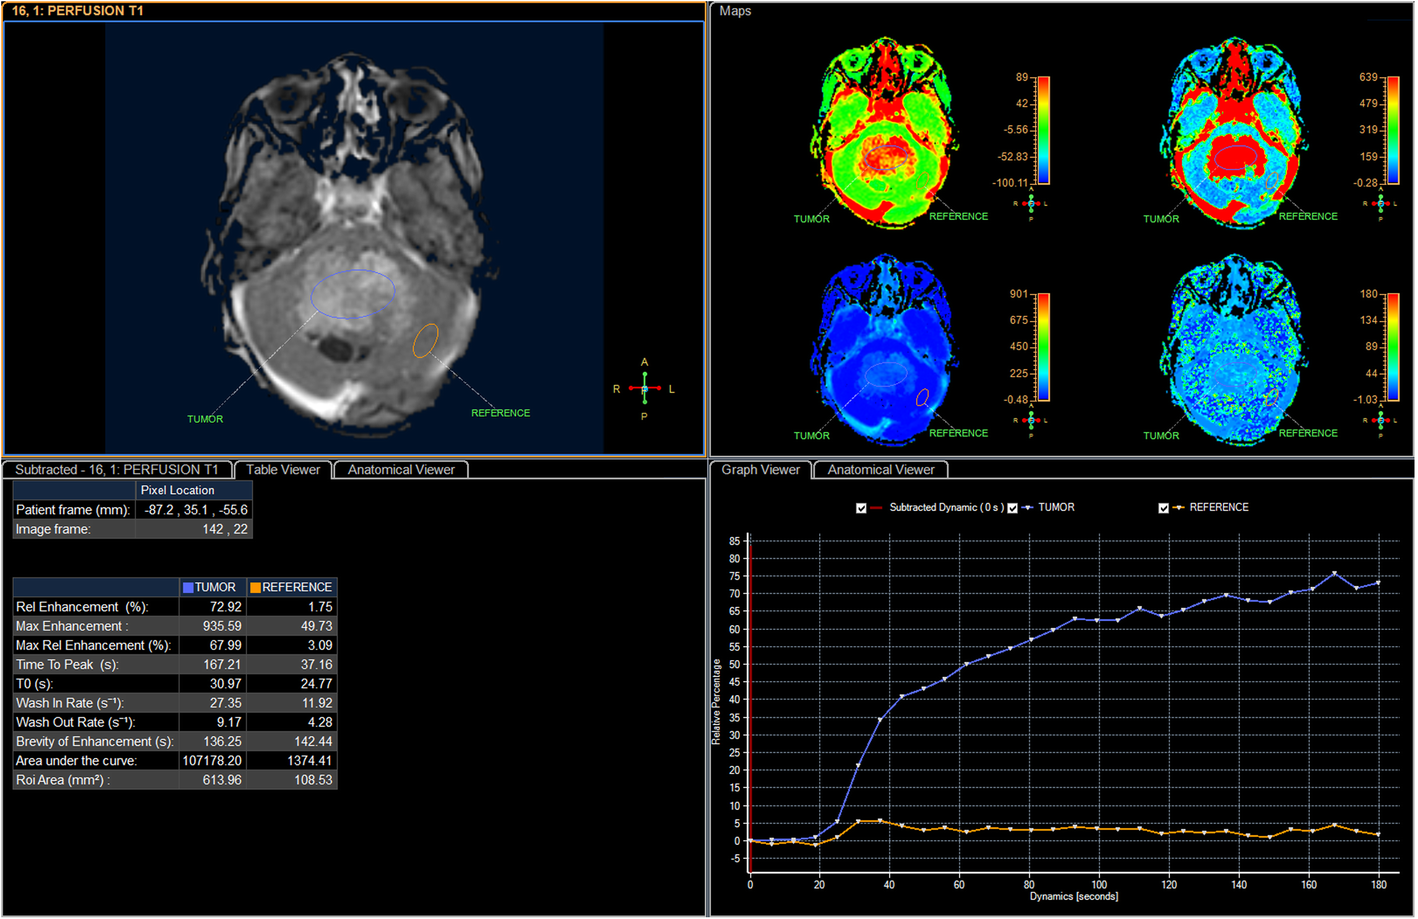Image resolution: width=1418 pixels, height=919 pixels.
Task: Click the Maps panel title
Action: (x=735, y=11)
